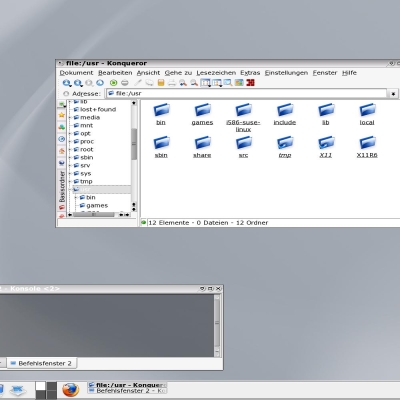The image size is (400, 400).
Task: Launch Firefox from the bottom panel
Action: (x=71, y=390)
